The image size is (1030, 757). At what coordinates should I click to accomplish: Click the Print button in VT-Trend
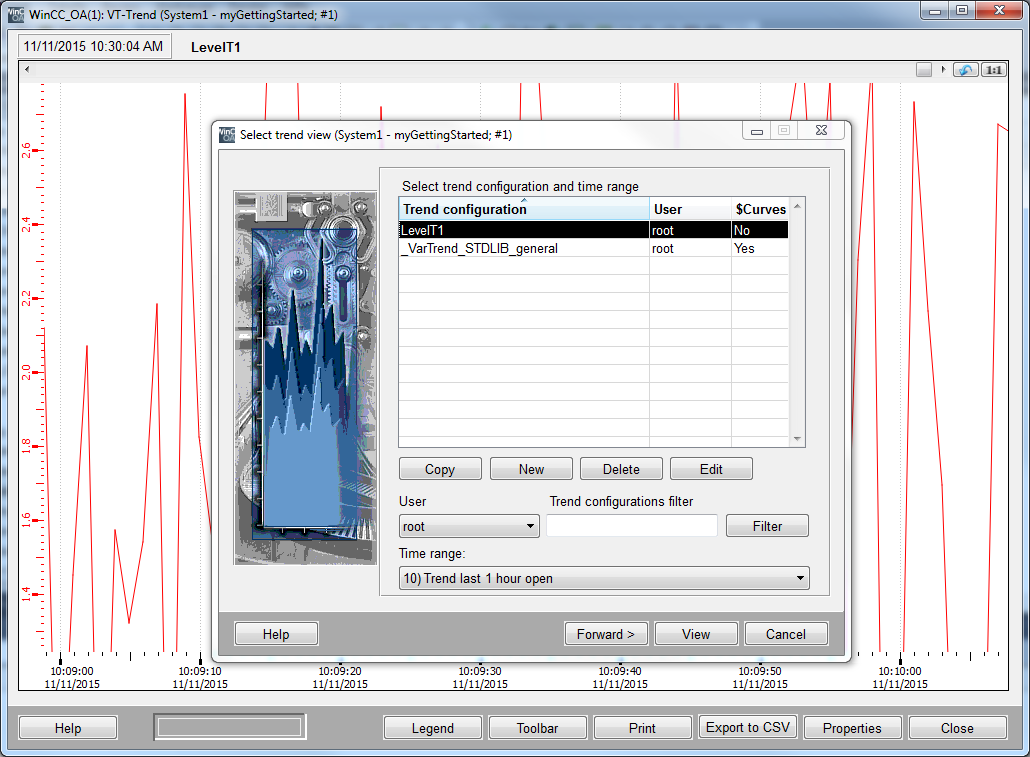pos(642,727)
